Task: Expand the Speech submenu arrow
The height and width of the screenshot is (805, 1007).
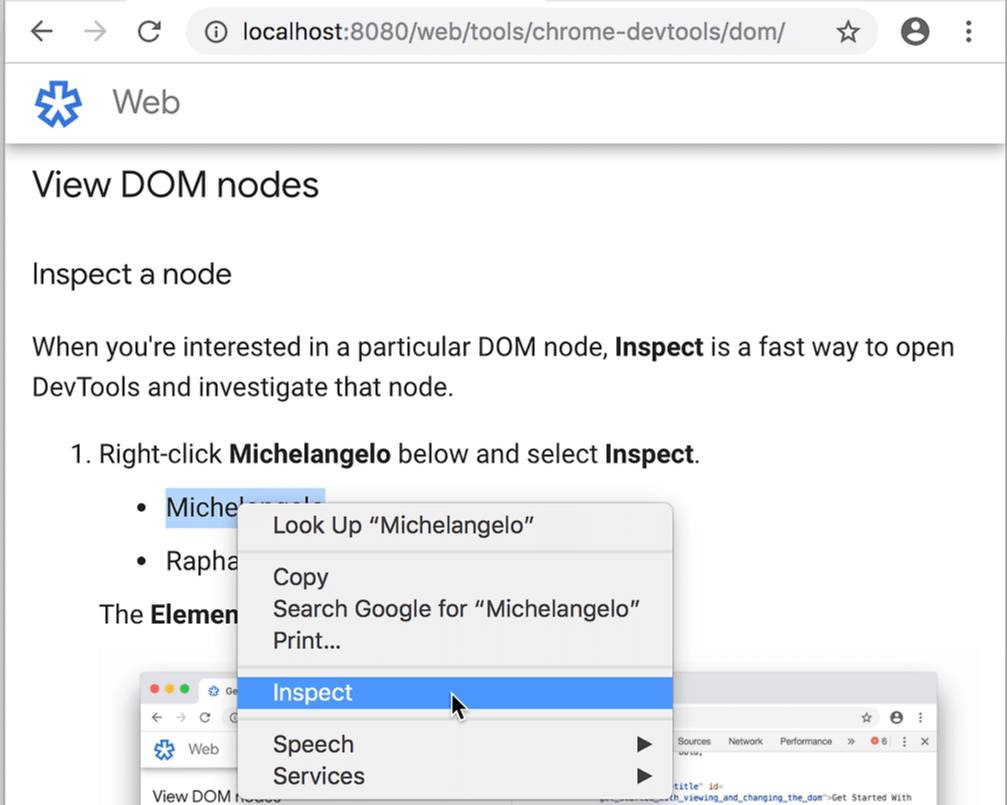Action: click(644, 744)
